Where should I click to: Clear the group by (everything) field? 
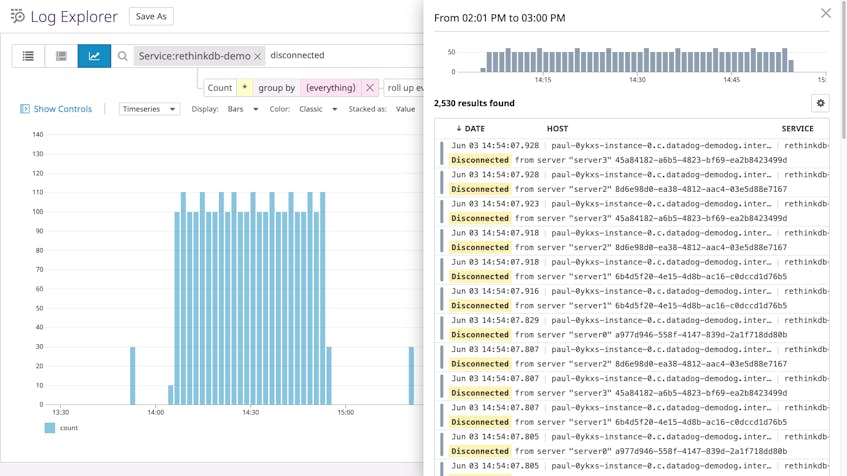point(369,88)
